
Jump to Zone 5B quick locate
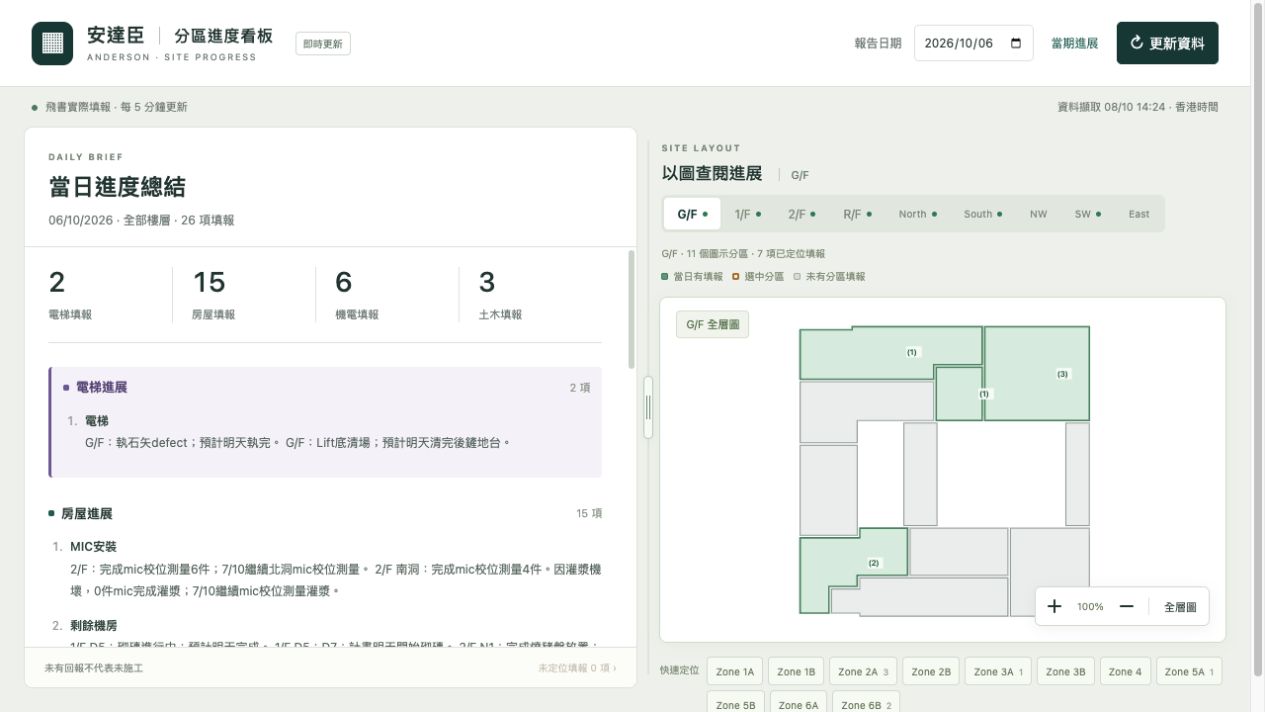tap(735, 704)
